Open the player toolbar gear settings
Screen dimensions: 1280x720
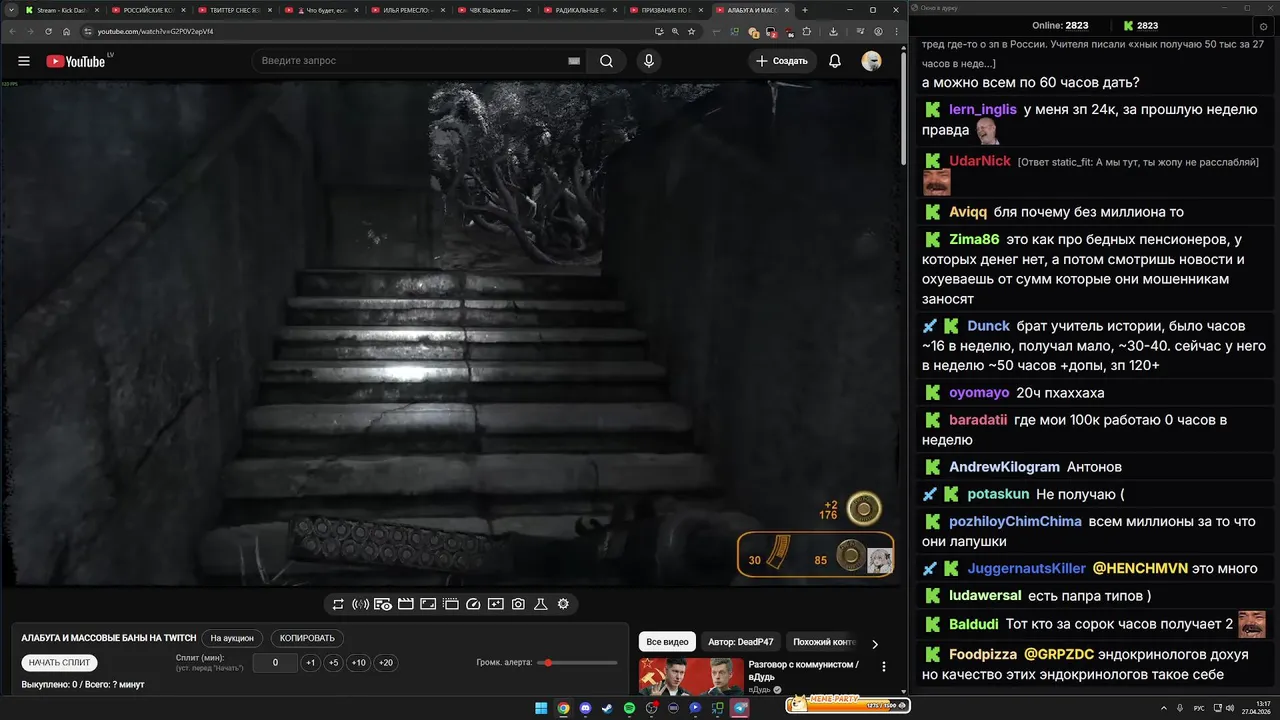pos(563,604)
